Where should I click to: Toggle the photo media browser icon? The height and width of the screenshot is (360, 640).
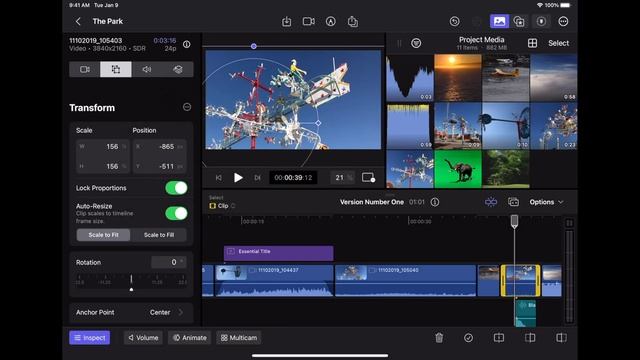[499, 21]
